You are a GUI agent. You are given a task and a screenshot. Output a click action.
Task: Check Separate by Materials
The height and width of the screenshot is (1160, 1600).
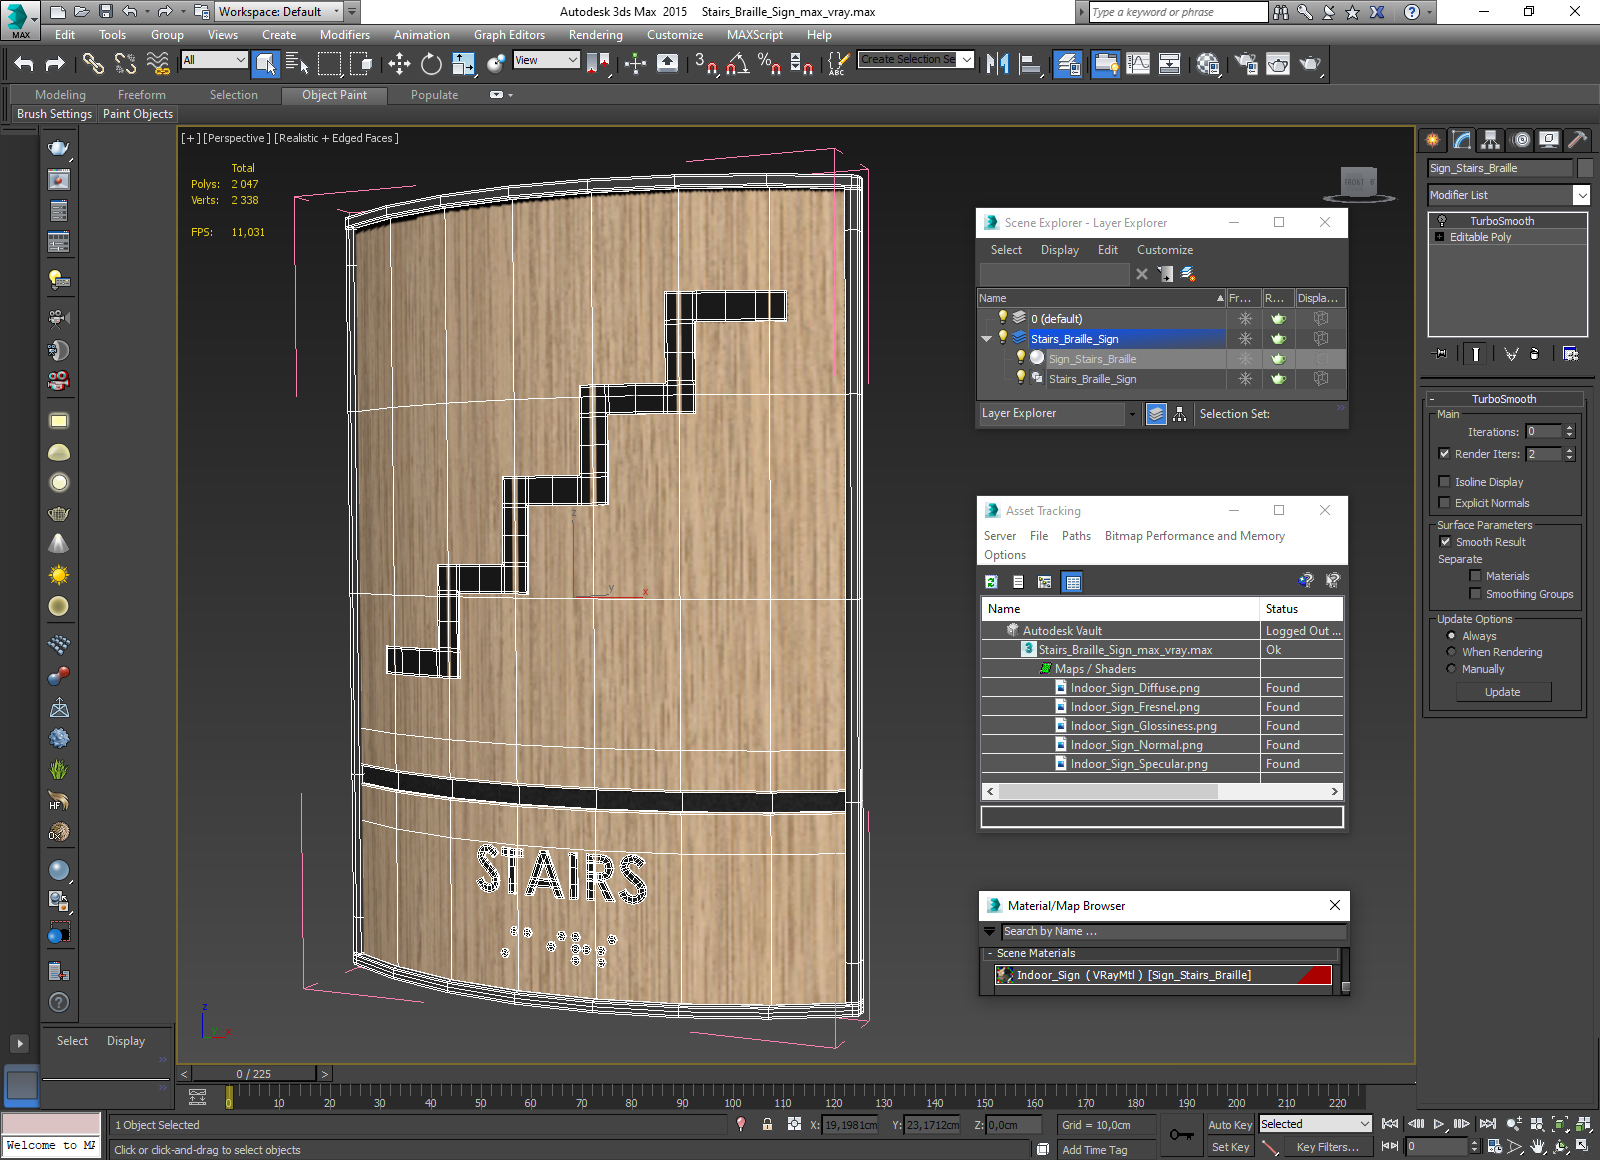1475,576
